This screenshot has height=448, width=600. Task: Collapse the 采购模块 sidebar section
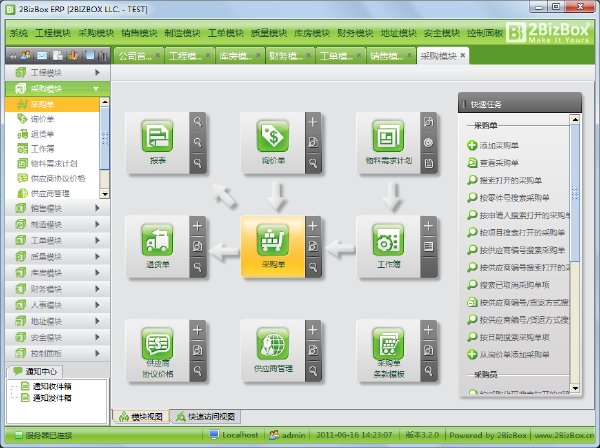(x=57, y=89)
